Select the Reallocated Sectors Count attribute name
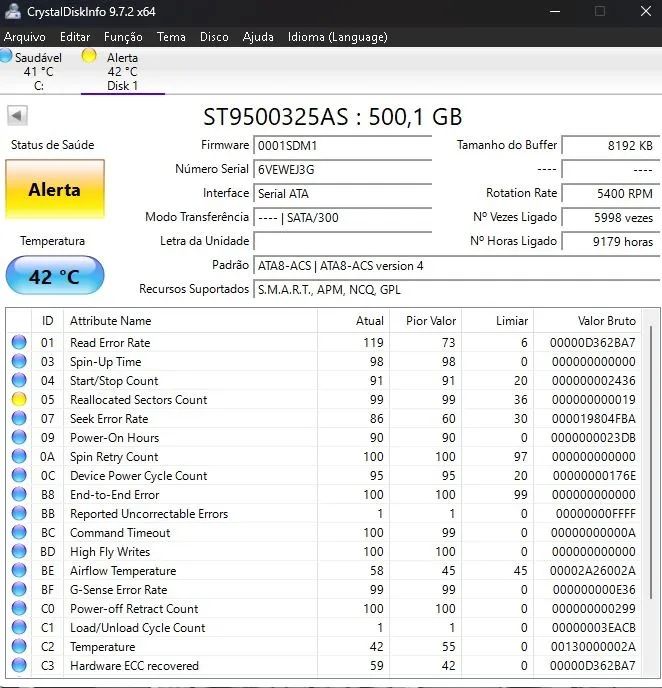The width and height of the screenshot is (662, 688). [x=139, y=400]
